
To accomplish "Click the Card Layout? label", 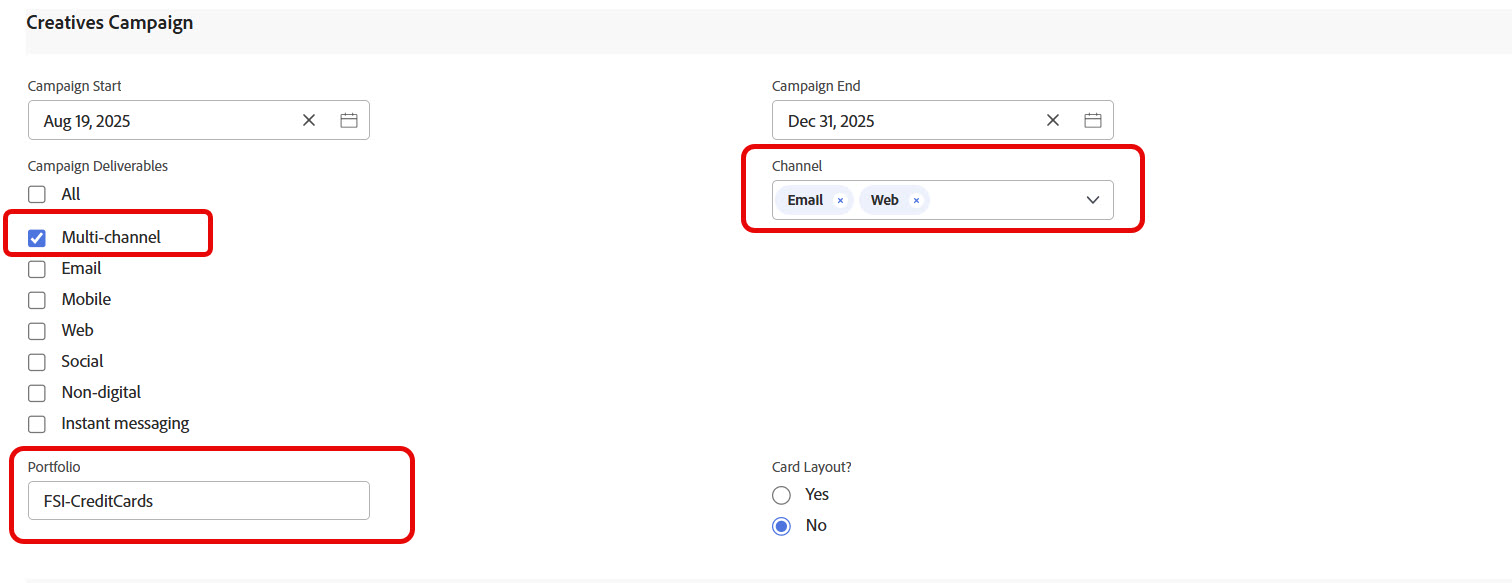I will 812,467.
